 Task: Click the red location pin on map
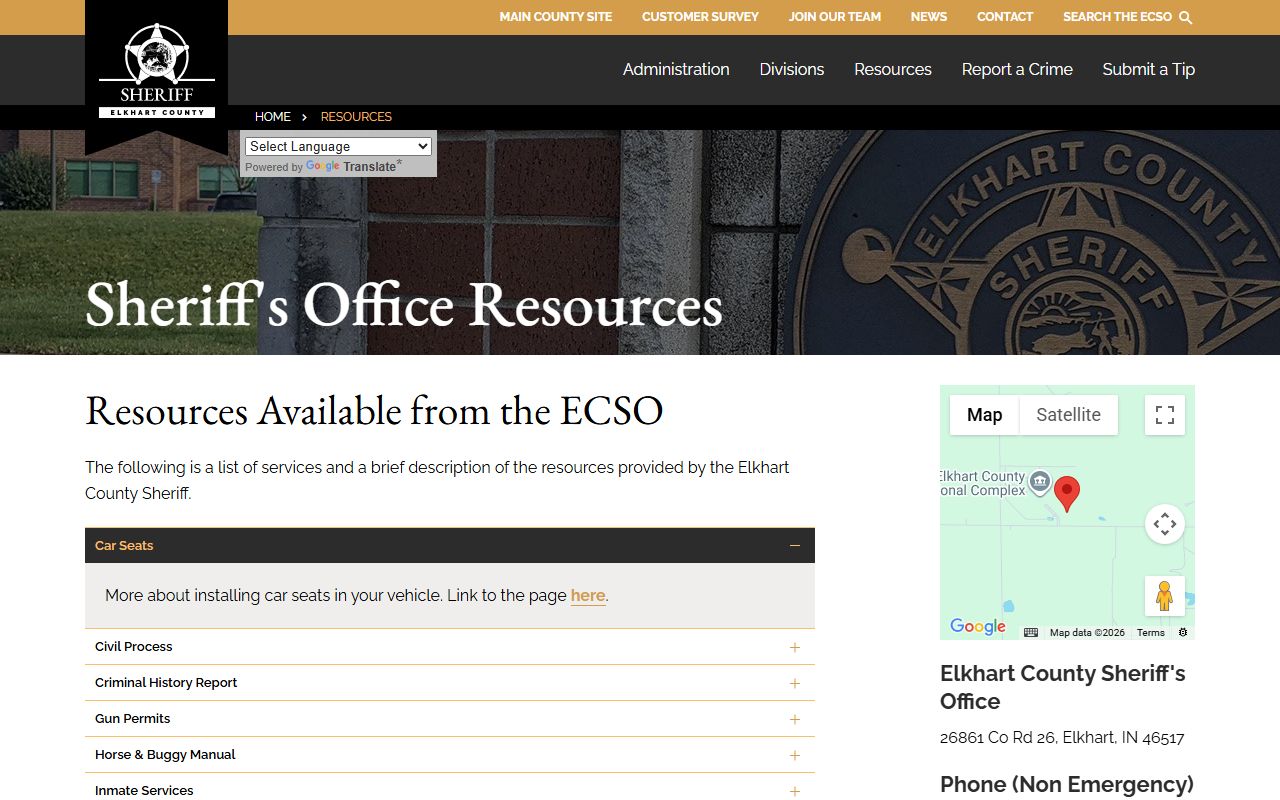point(1067,494)
